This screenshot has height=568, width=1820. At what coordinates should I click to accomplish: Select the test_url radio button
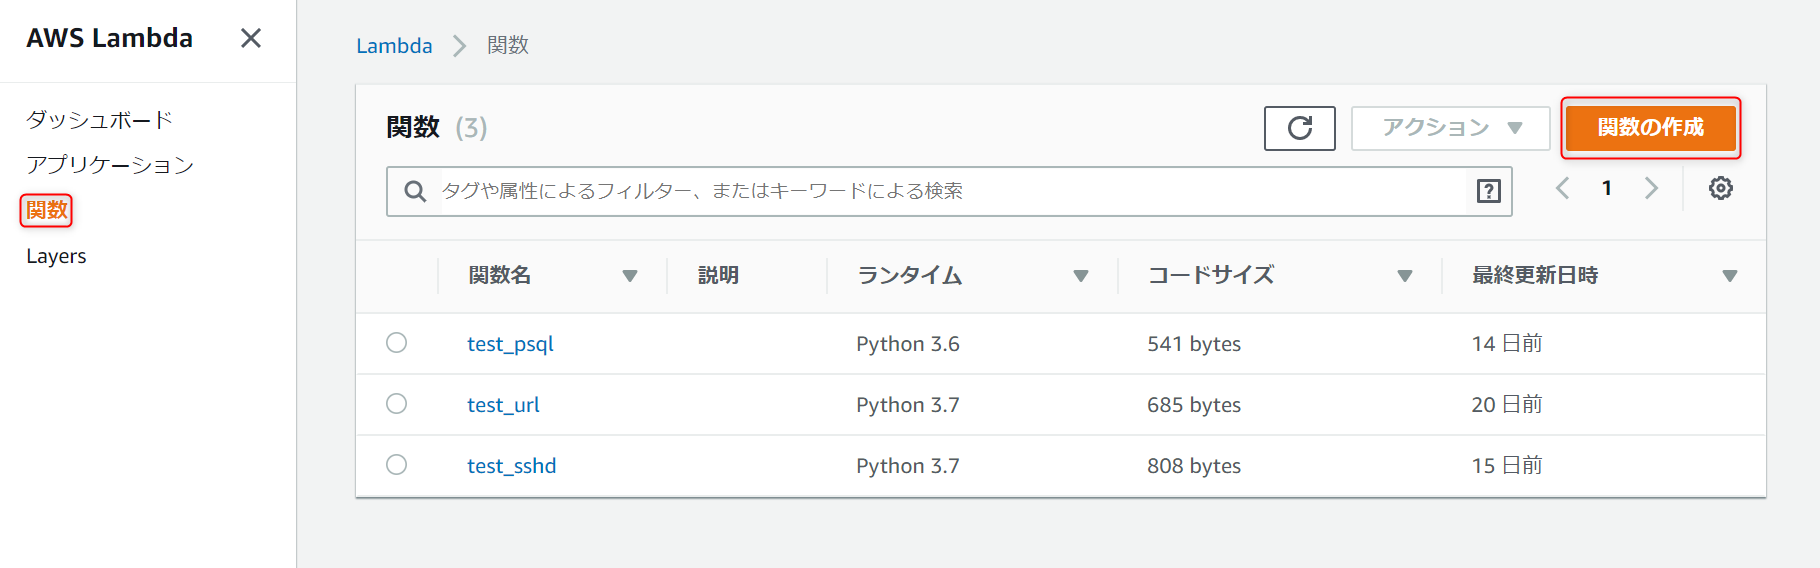(x=397, y=404)
